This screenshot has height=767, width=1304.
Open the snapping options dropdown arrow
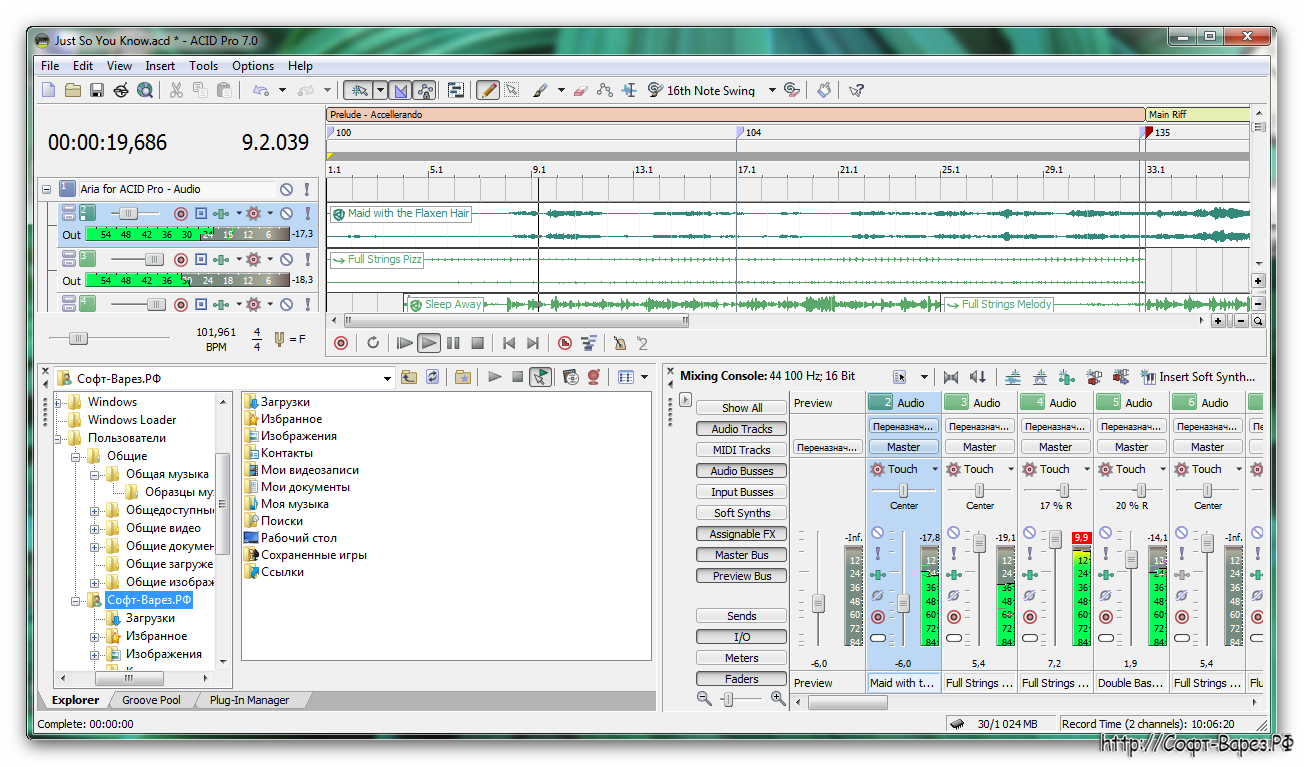[380, 90]
